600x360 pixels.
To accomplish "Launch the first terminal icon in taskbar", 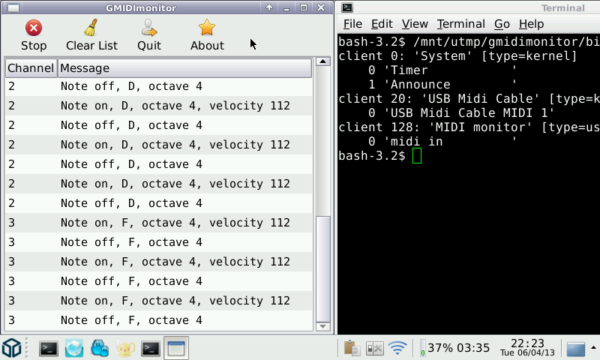I will click(49, 349).
